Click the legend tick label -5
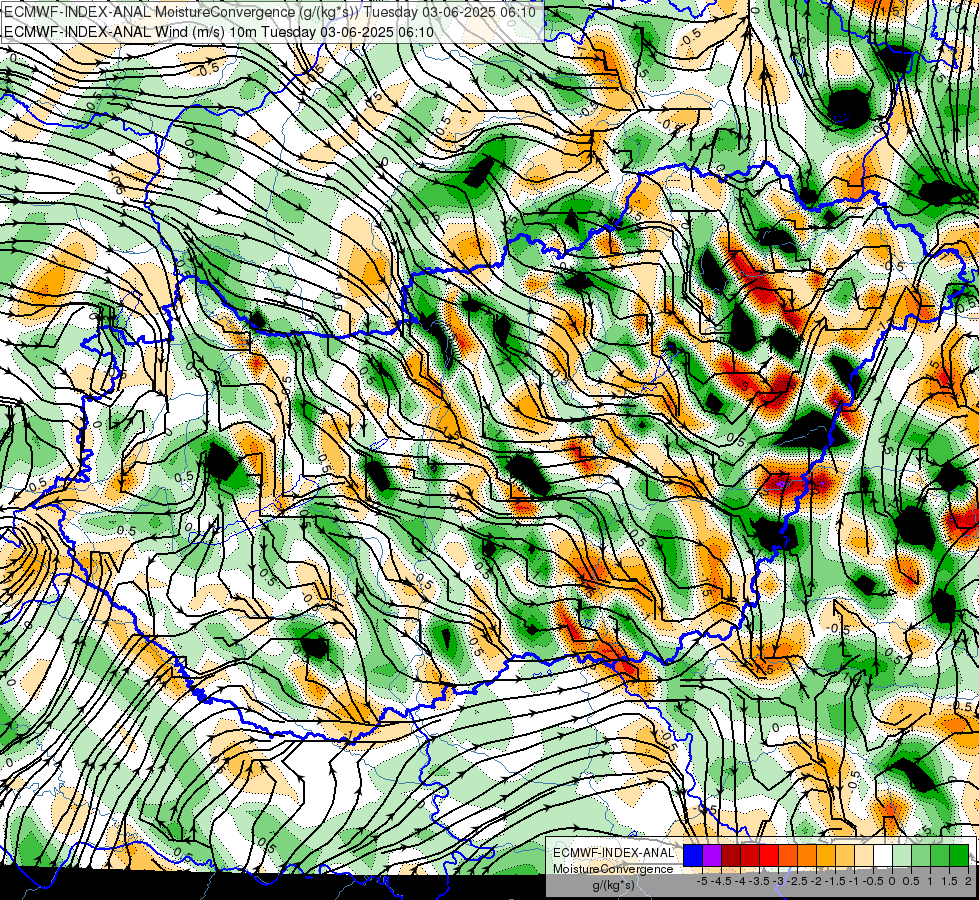The image size is (979, 900). tap(702, 881)
